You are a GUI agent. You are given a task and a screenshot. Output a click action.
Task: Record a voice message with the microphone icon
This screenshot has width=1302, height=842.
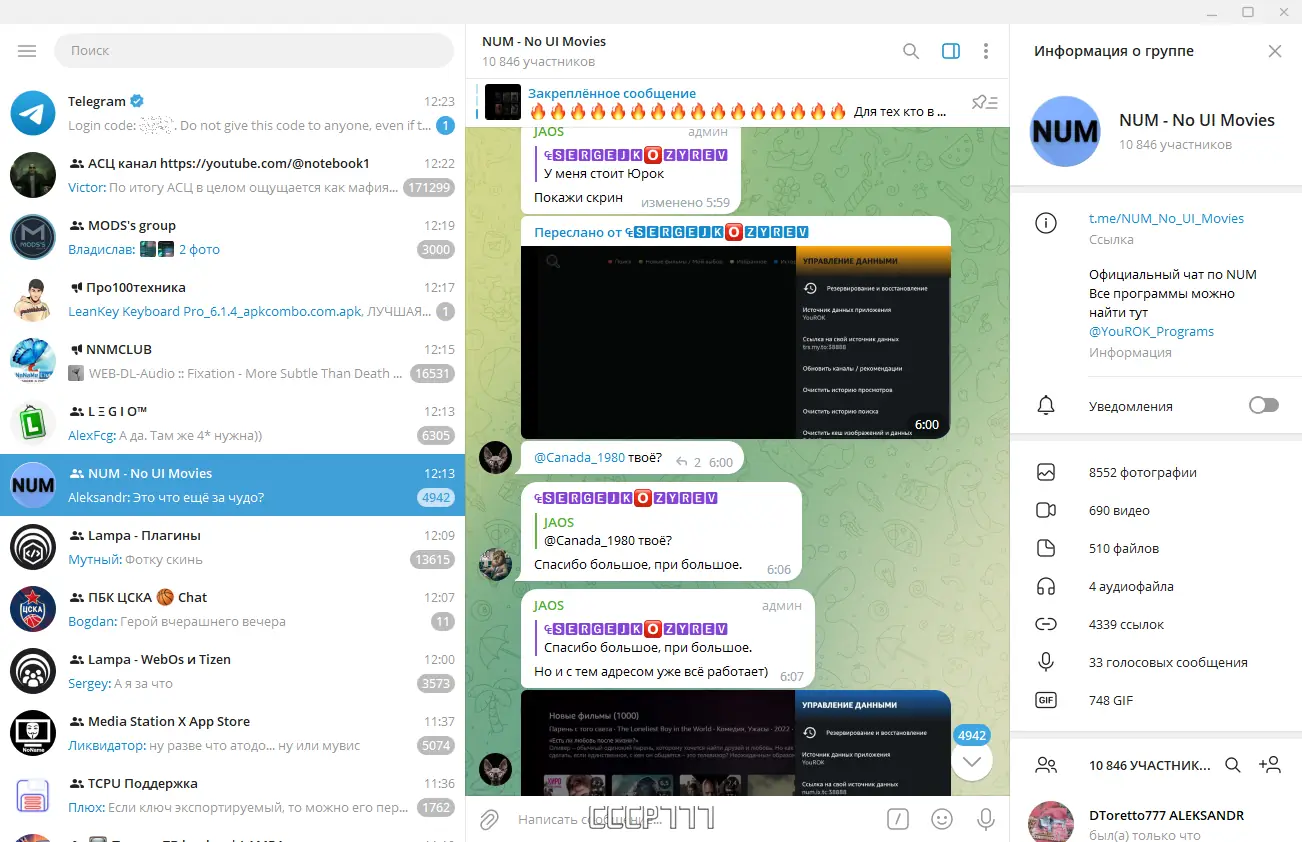click(x=985, y=819)
